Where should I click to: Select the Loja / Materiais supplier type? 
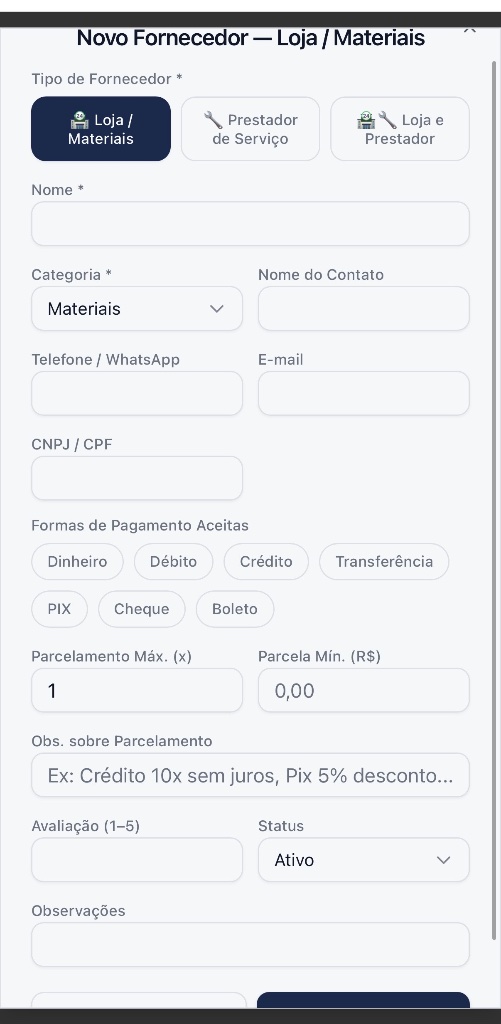pos(101,129)
